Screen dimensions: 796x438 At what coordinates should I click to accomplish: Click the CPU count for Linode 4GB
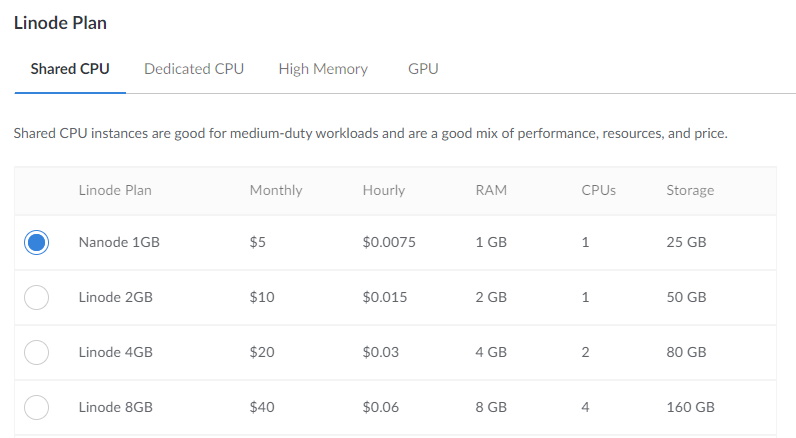(x=585, y=352)
